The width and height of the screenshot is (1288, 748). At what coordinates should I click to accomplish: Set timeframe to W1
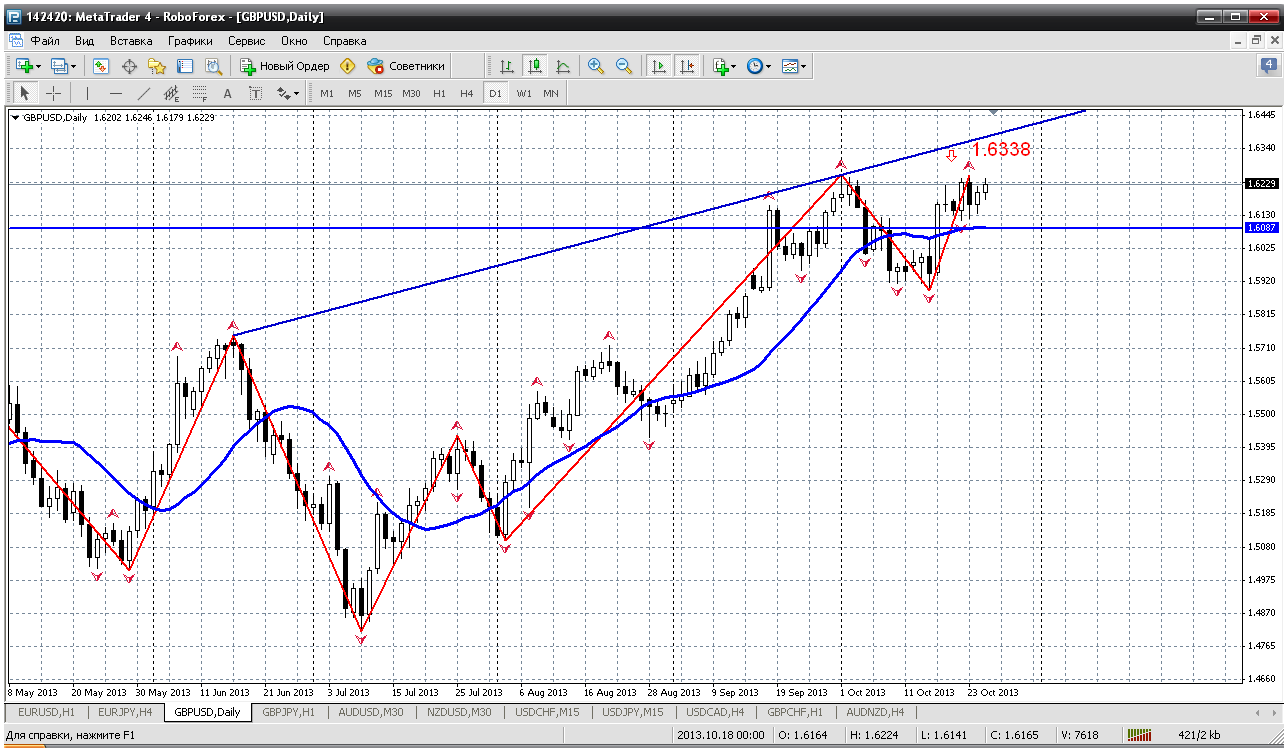point(524,93)
